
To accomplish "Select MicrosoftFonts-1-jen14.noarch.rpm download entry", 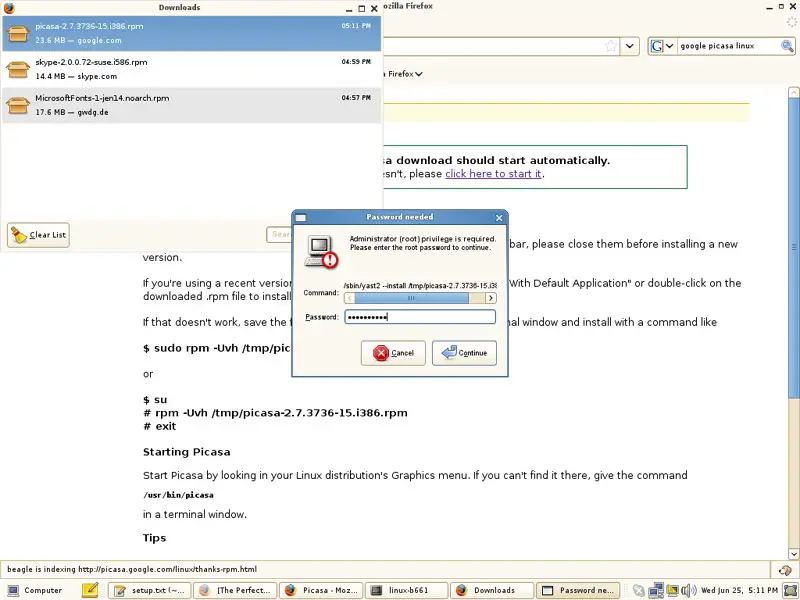I will pyautogui.click(x=191, y=105).
